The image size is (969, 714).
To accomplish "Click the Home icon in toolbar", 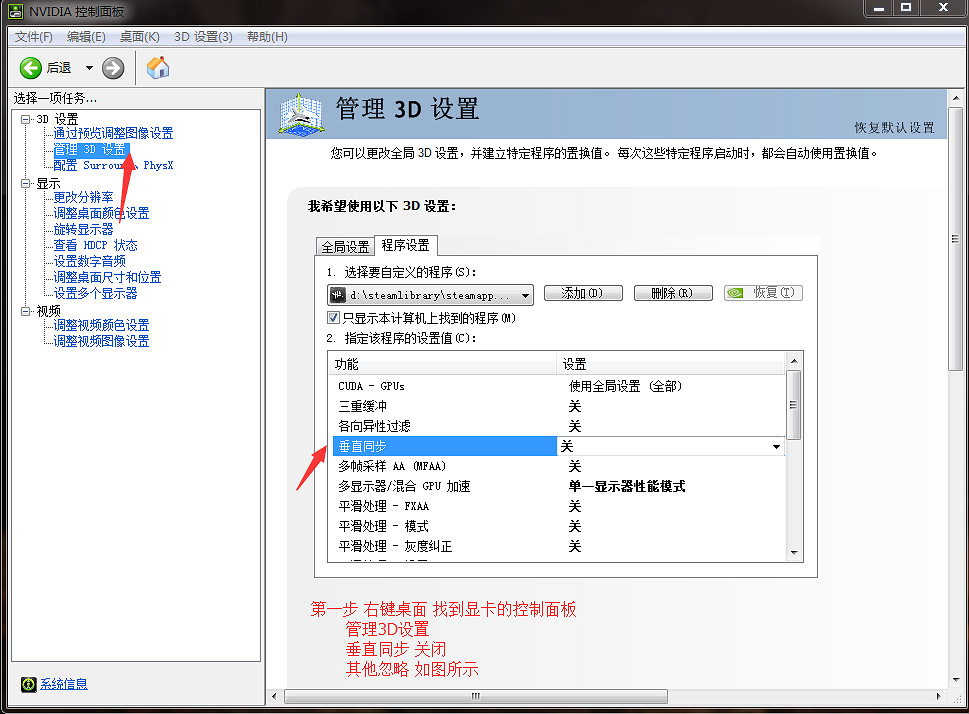I will pos(158,68).
